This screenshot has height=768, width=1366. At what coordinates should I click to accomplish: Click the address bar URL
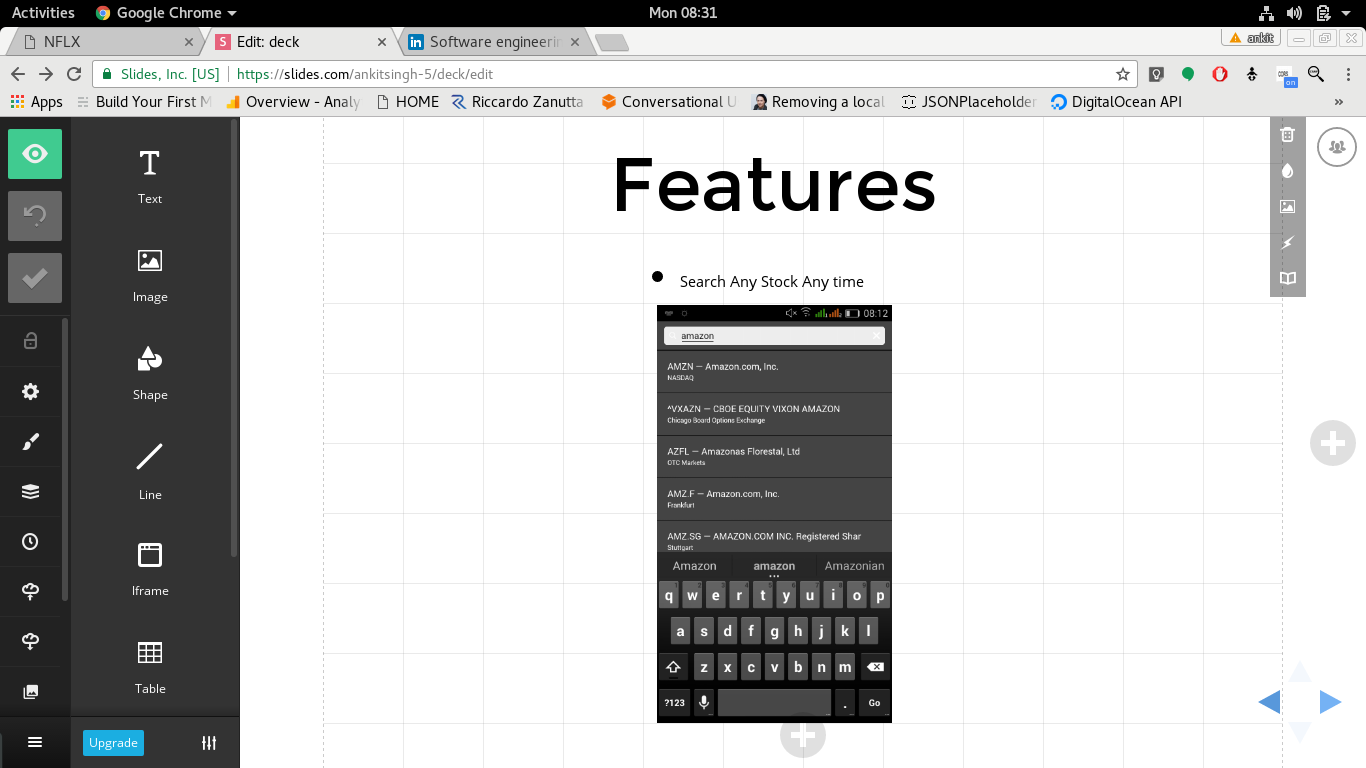pos(365,74)
